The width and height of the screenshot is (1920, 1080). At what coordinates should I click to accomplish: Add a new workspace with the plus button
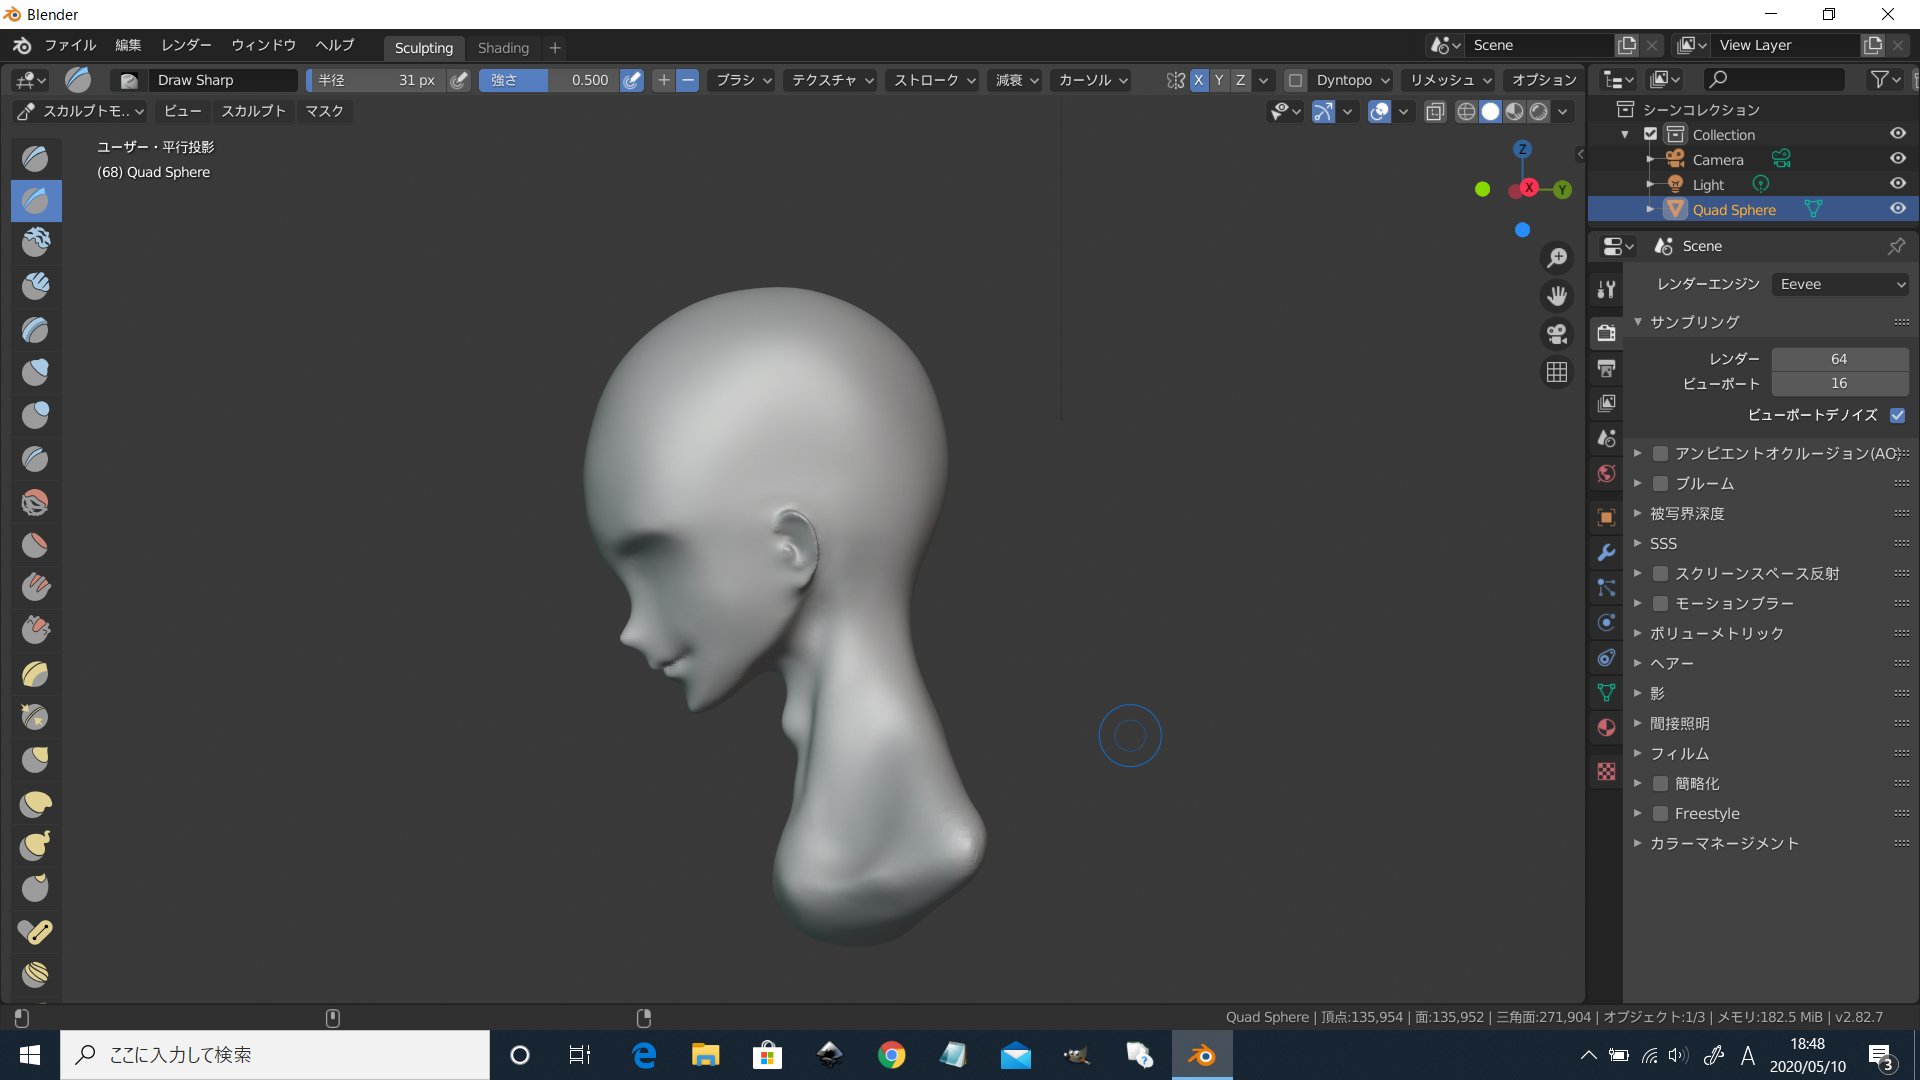coord(555,48)
